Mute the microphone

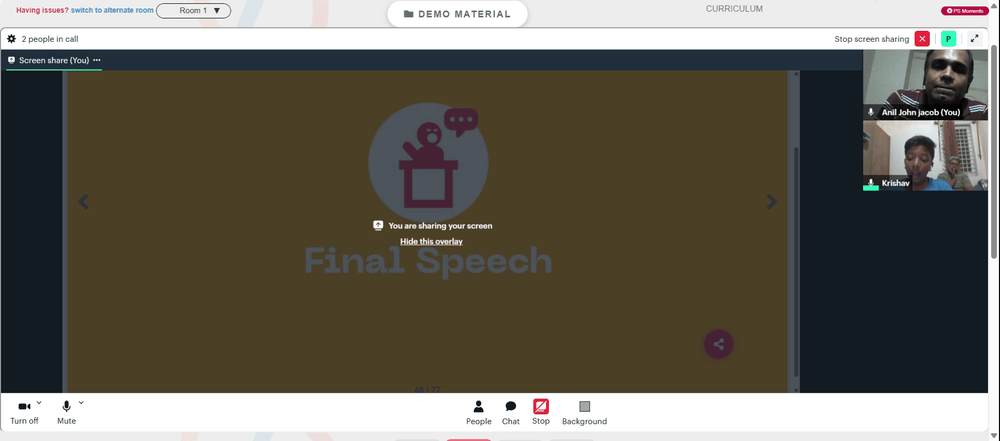tap(66, 412)
